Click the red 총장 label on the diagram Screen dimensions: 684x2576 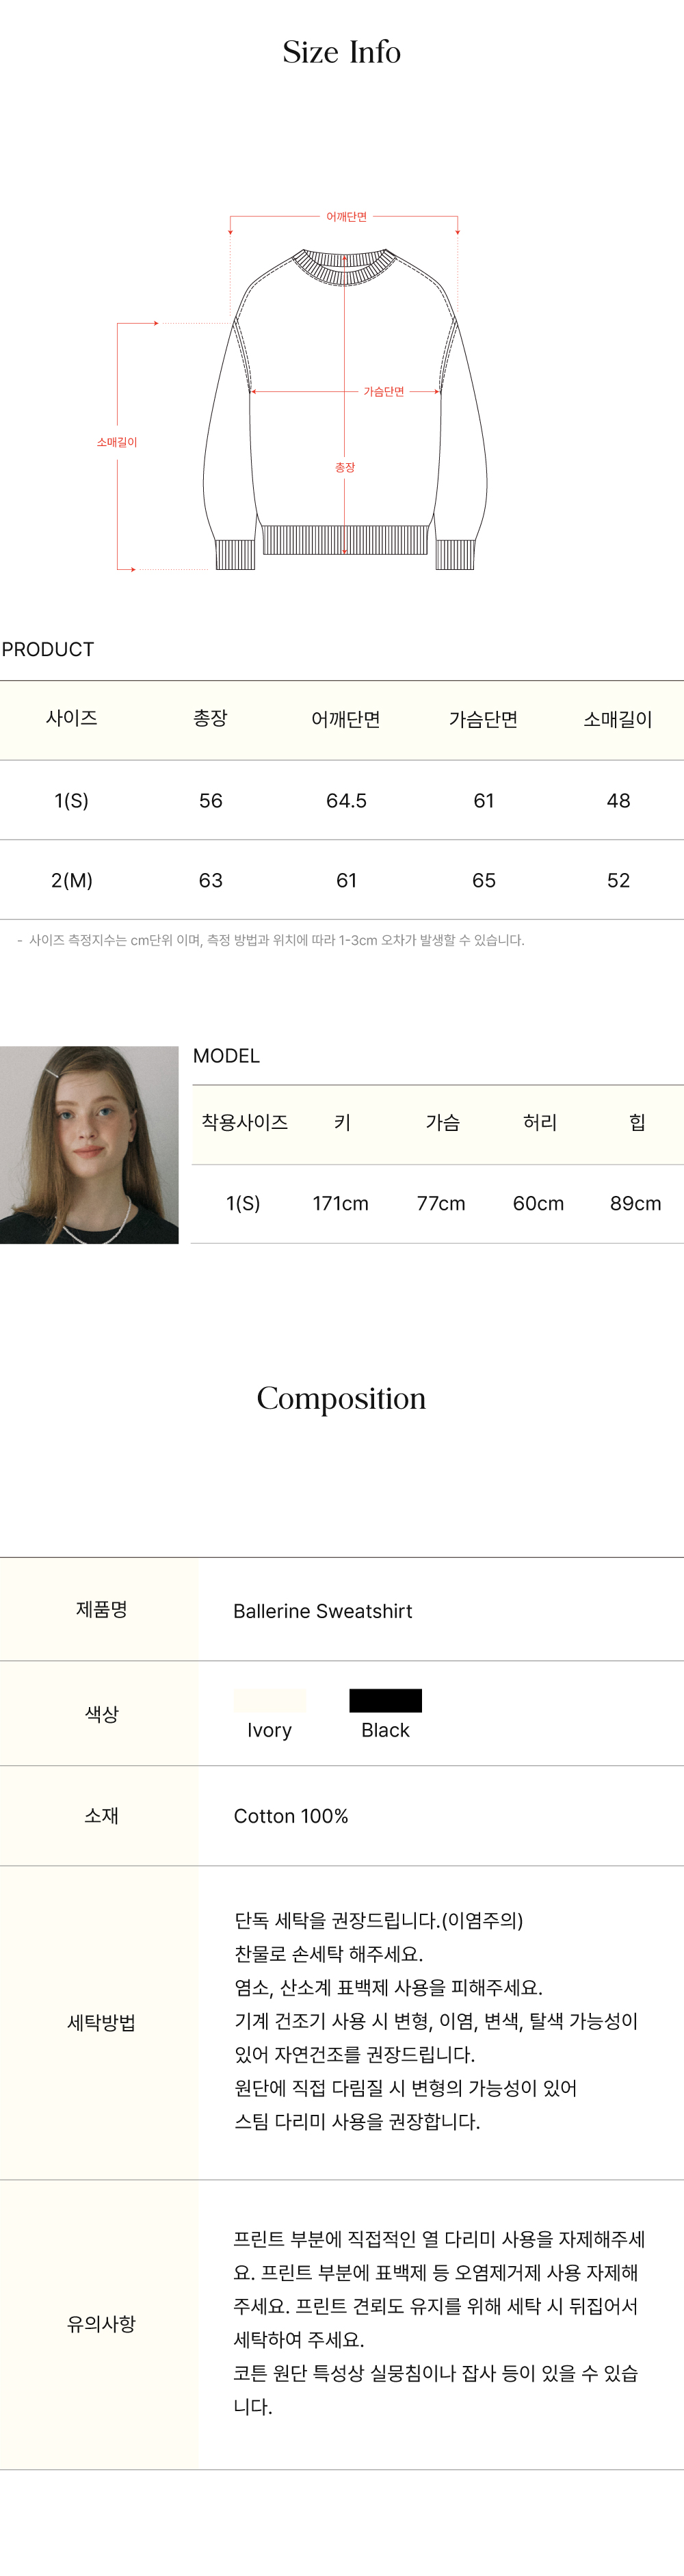[344, 467]
